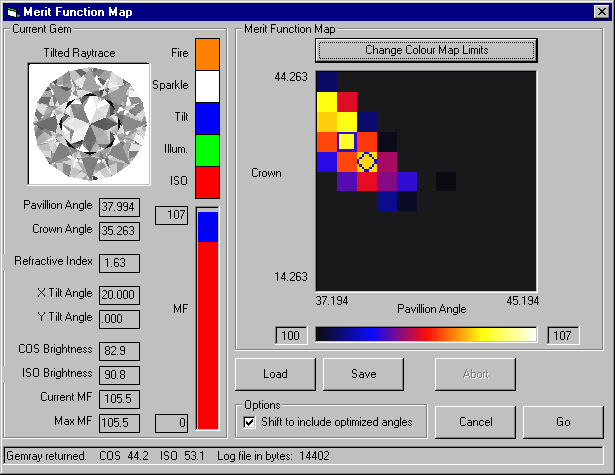This screenshot has height=475, width=615.
Task: Click the red ISO colour swatch
Action: pos(207,182)
